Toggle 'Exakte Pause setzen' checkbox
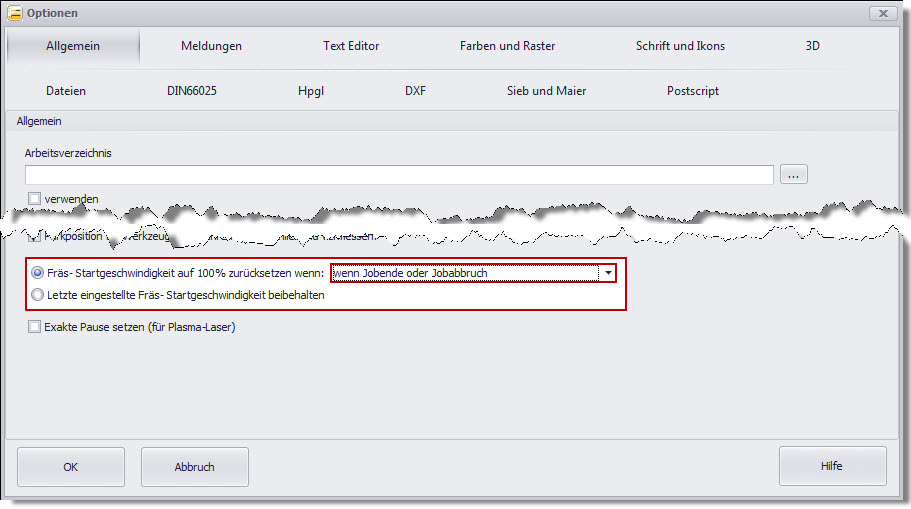This screenshot has height=509, width=911. click(x=35, y=326)
